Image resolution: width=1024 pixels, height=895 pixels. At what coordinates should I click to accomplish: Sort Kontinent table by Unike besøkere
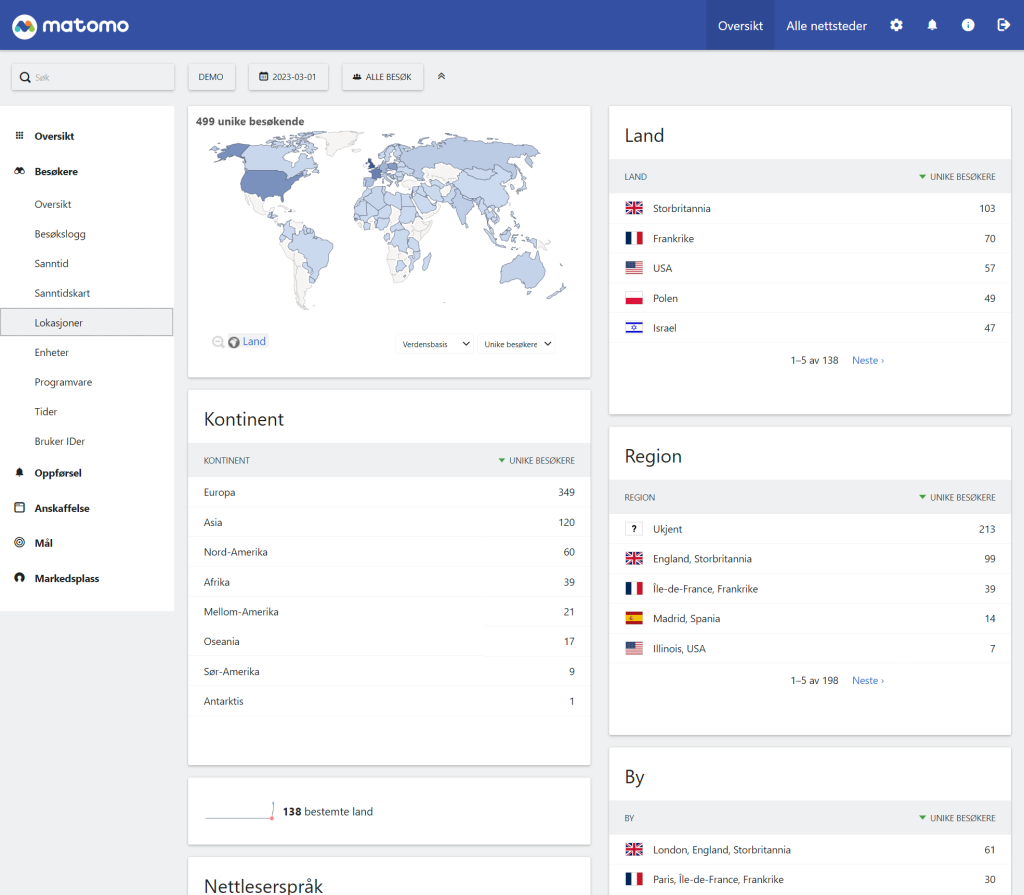pyautogui.click(x=541, y=461)
